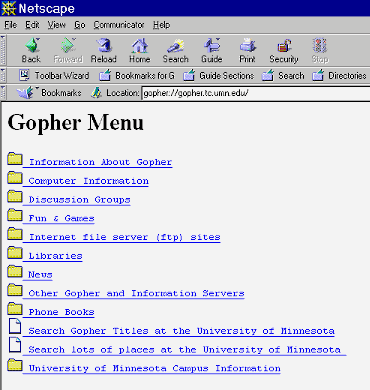The height and width of the screenshot is (390, 370).
Task: Print the current page
Action: 247,51
